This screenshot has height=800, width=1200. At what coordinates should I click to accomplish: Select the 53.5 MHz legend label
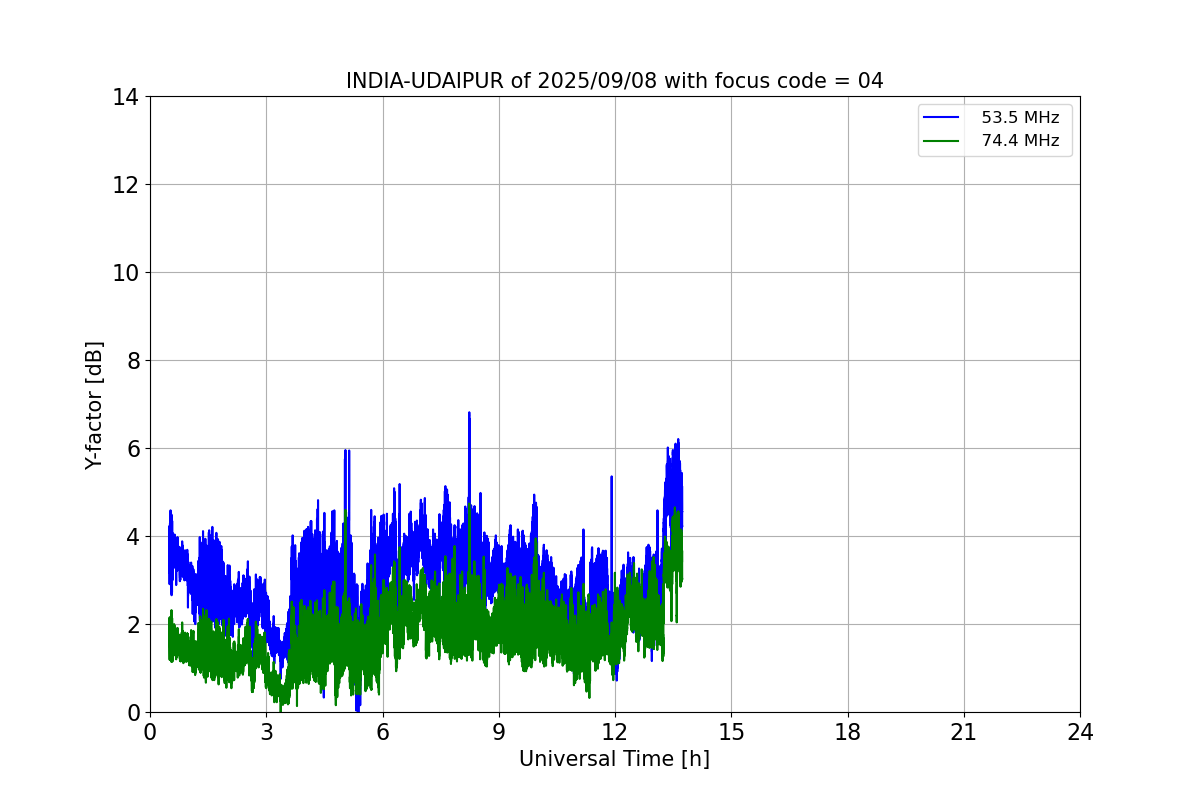(1020, 118)
